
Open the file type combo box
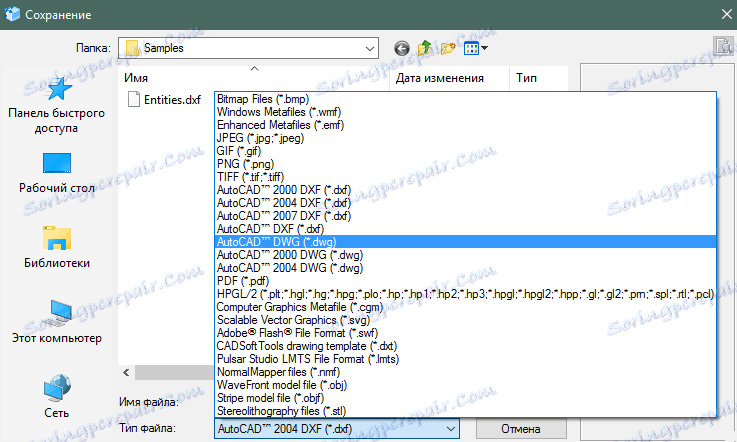[x=337, y=429]
